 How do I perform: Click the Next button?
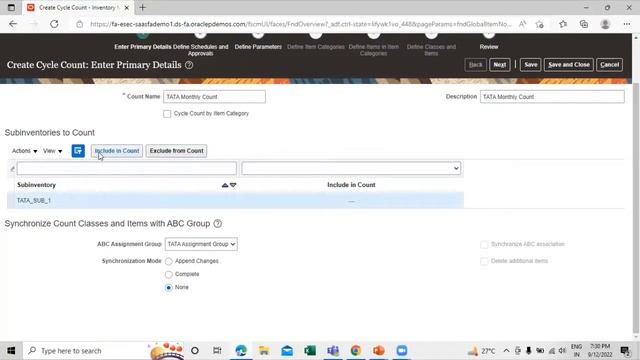[x=500, y=64]
